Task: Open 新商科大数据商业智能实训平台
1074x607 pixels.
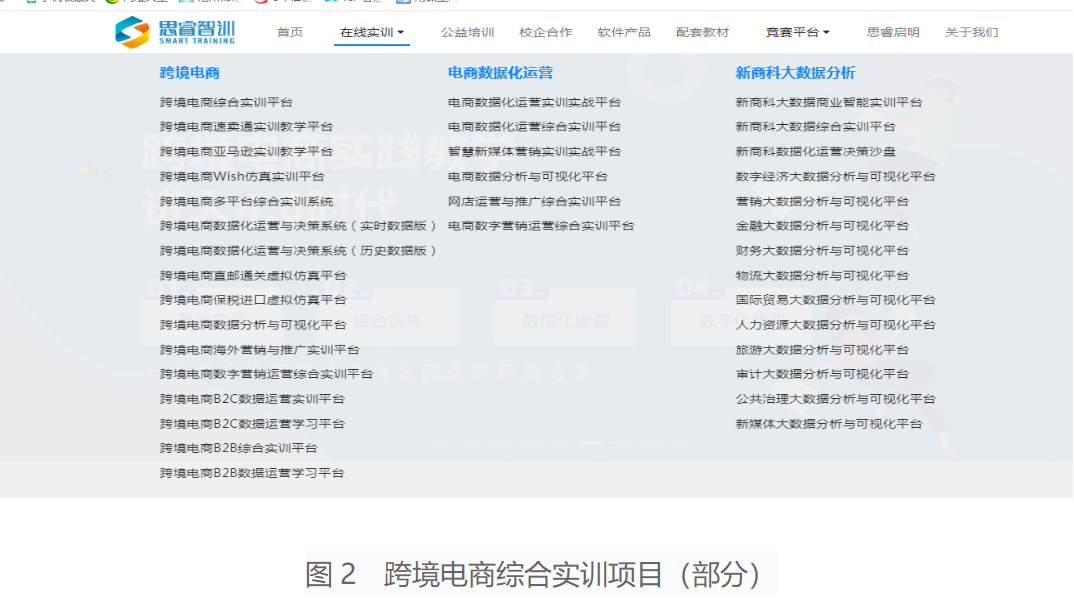Action: (x=829, y=102)
